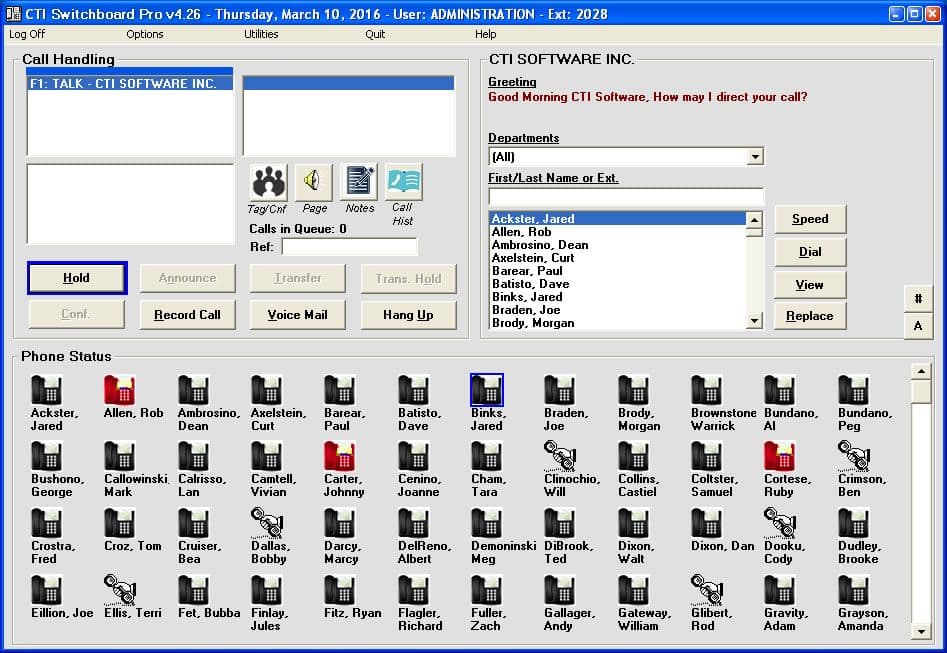Select Allen, Rob red phone icon
The image size is (947, 653).
coord(119,390)
